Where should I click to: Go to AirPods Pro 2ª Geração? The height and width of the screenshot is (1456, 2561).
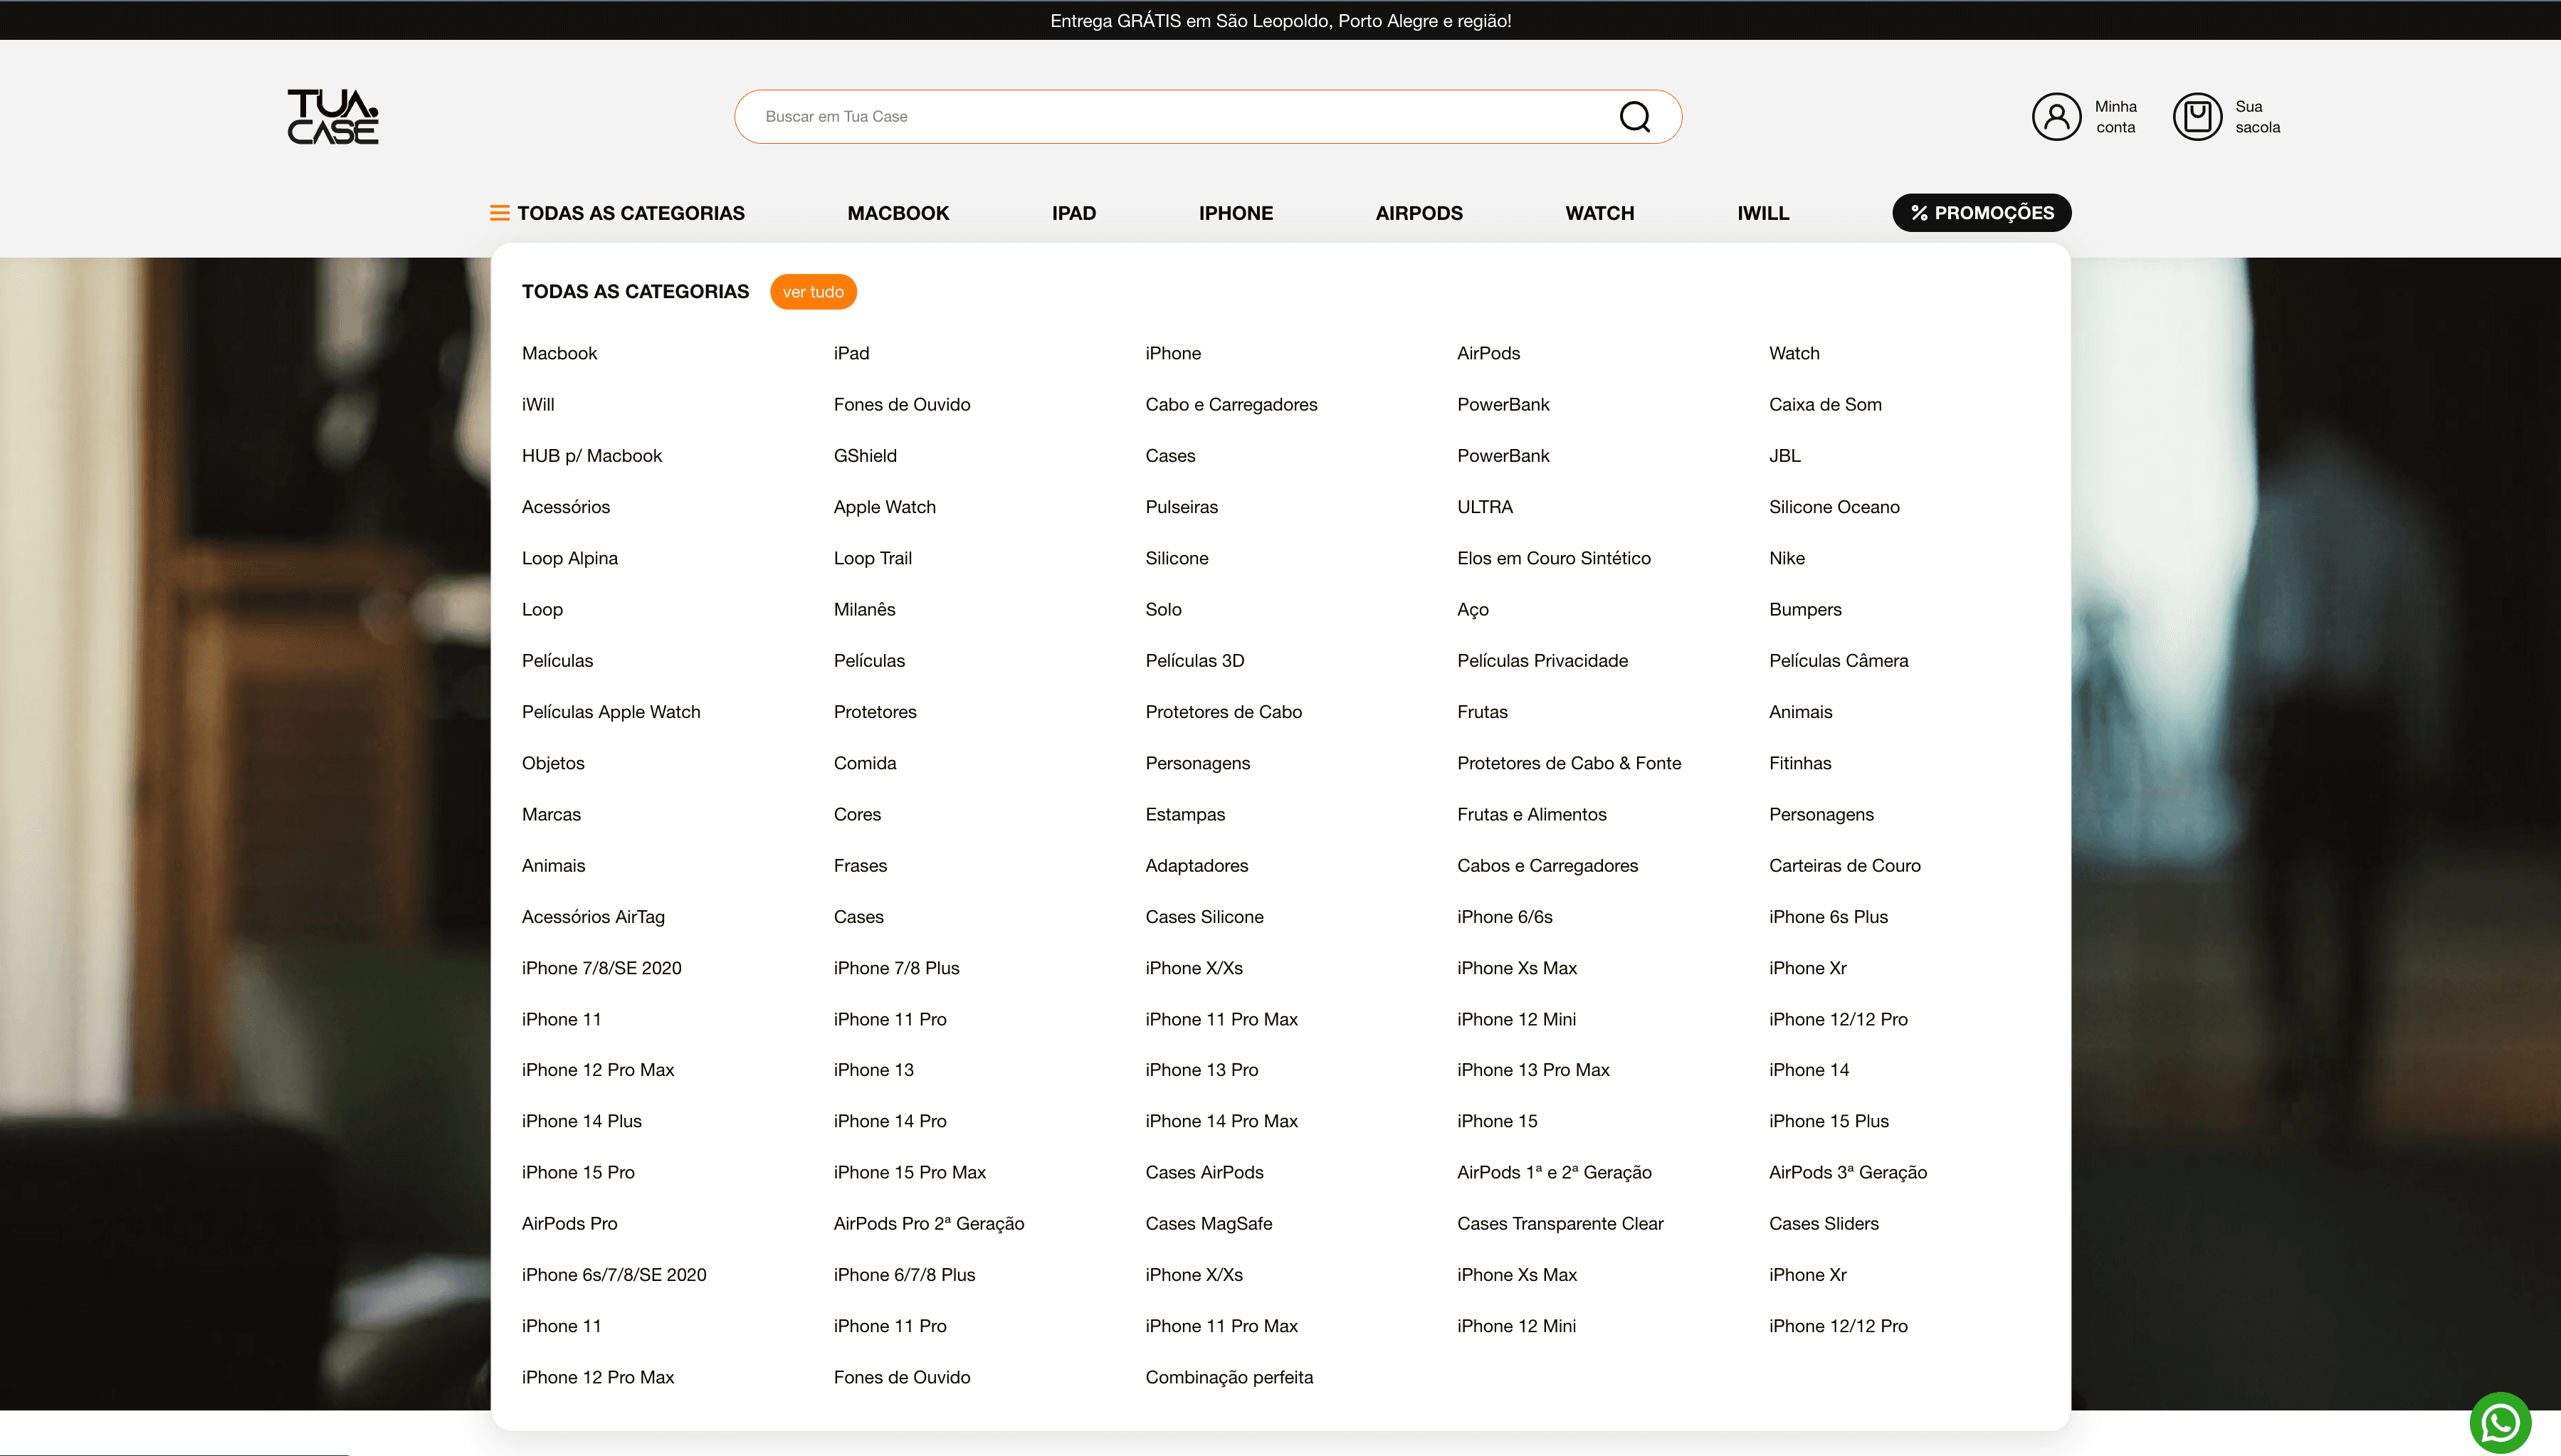click(928, 1223)
